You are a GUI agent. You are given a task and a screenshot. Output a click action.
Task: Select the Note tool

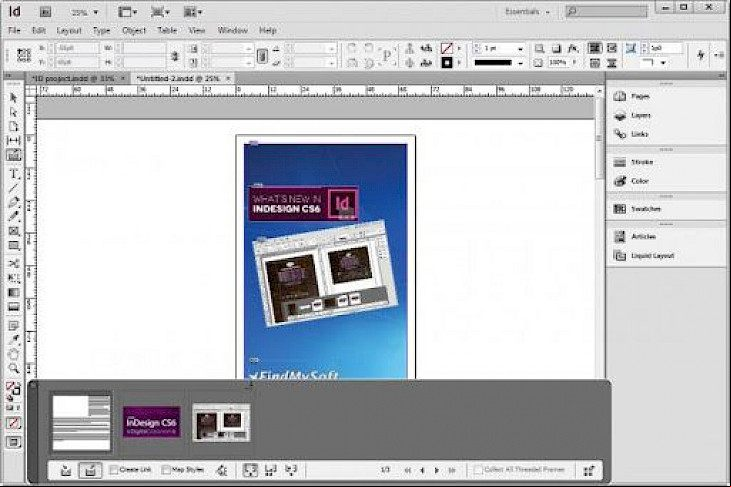(x=14, y=325)
